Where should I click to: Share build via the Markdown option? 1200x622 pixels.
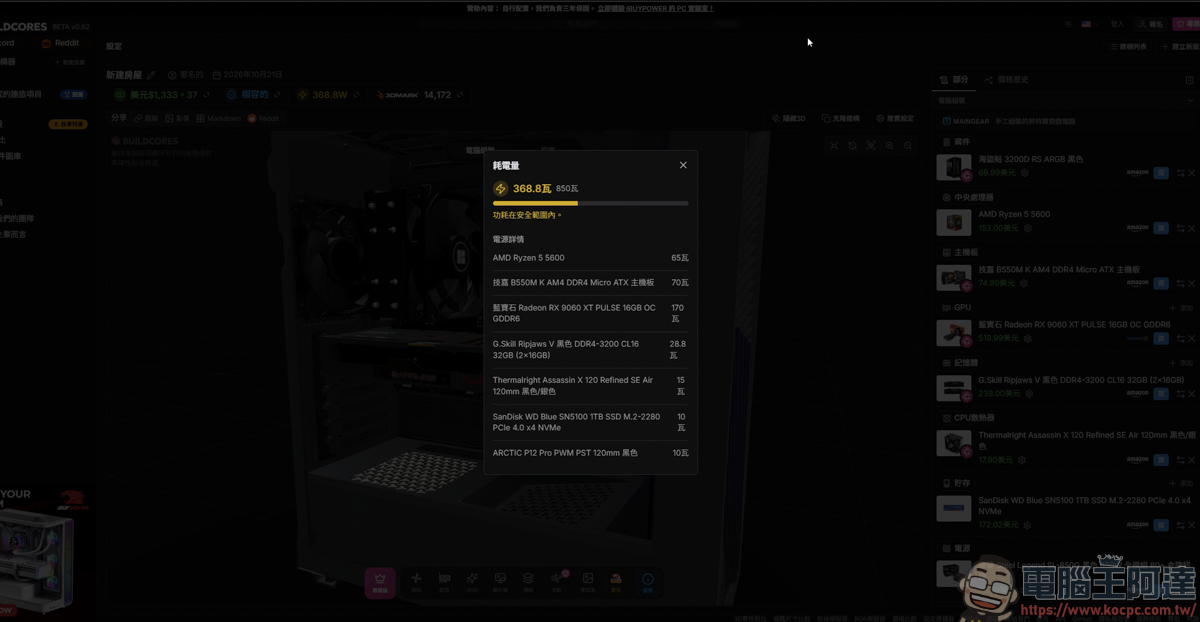(218, 118)
